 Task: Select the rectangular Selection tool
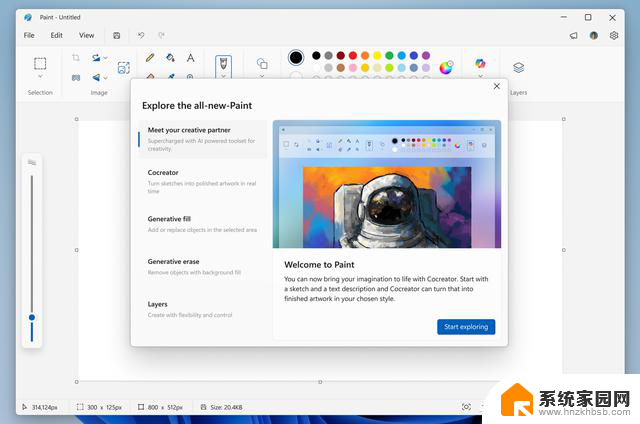[x=40, y=64]
